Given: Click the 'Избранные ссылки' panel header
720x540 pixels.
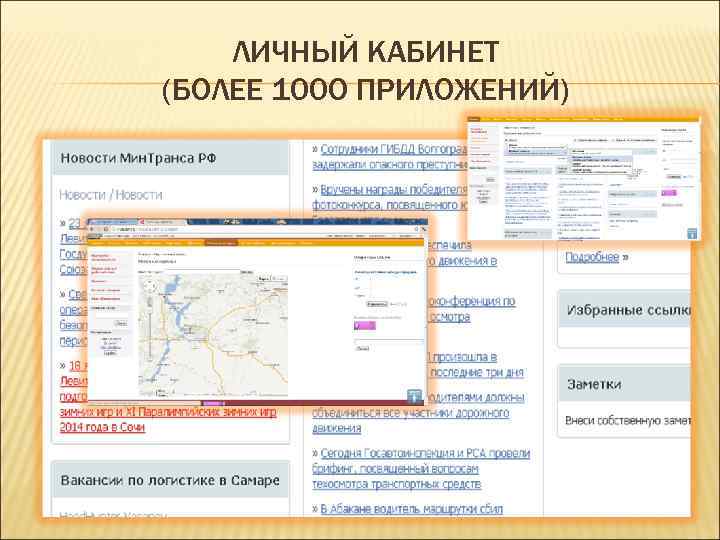Looking at the screenshot, I should pyautogui.click(x=624, y=310).
